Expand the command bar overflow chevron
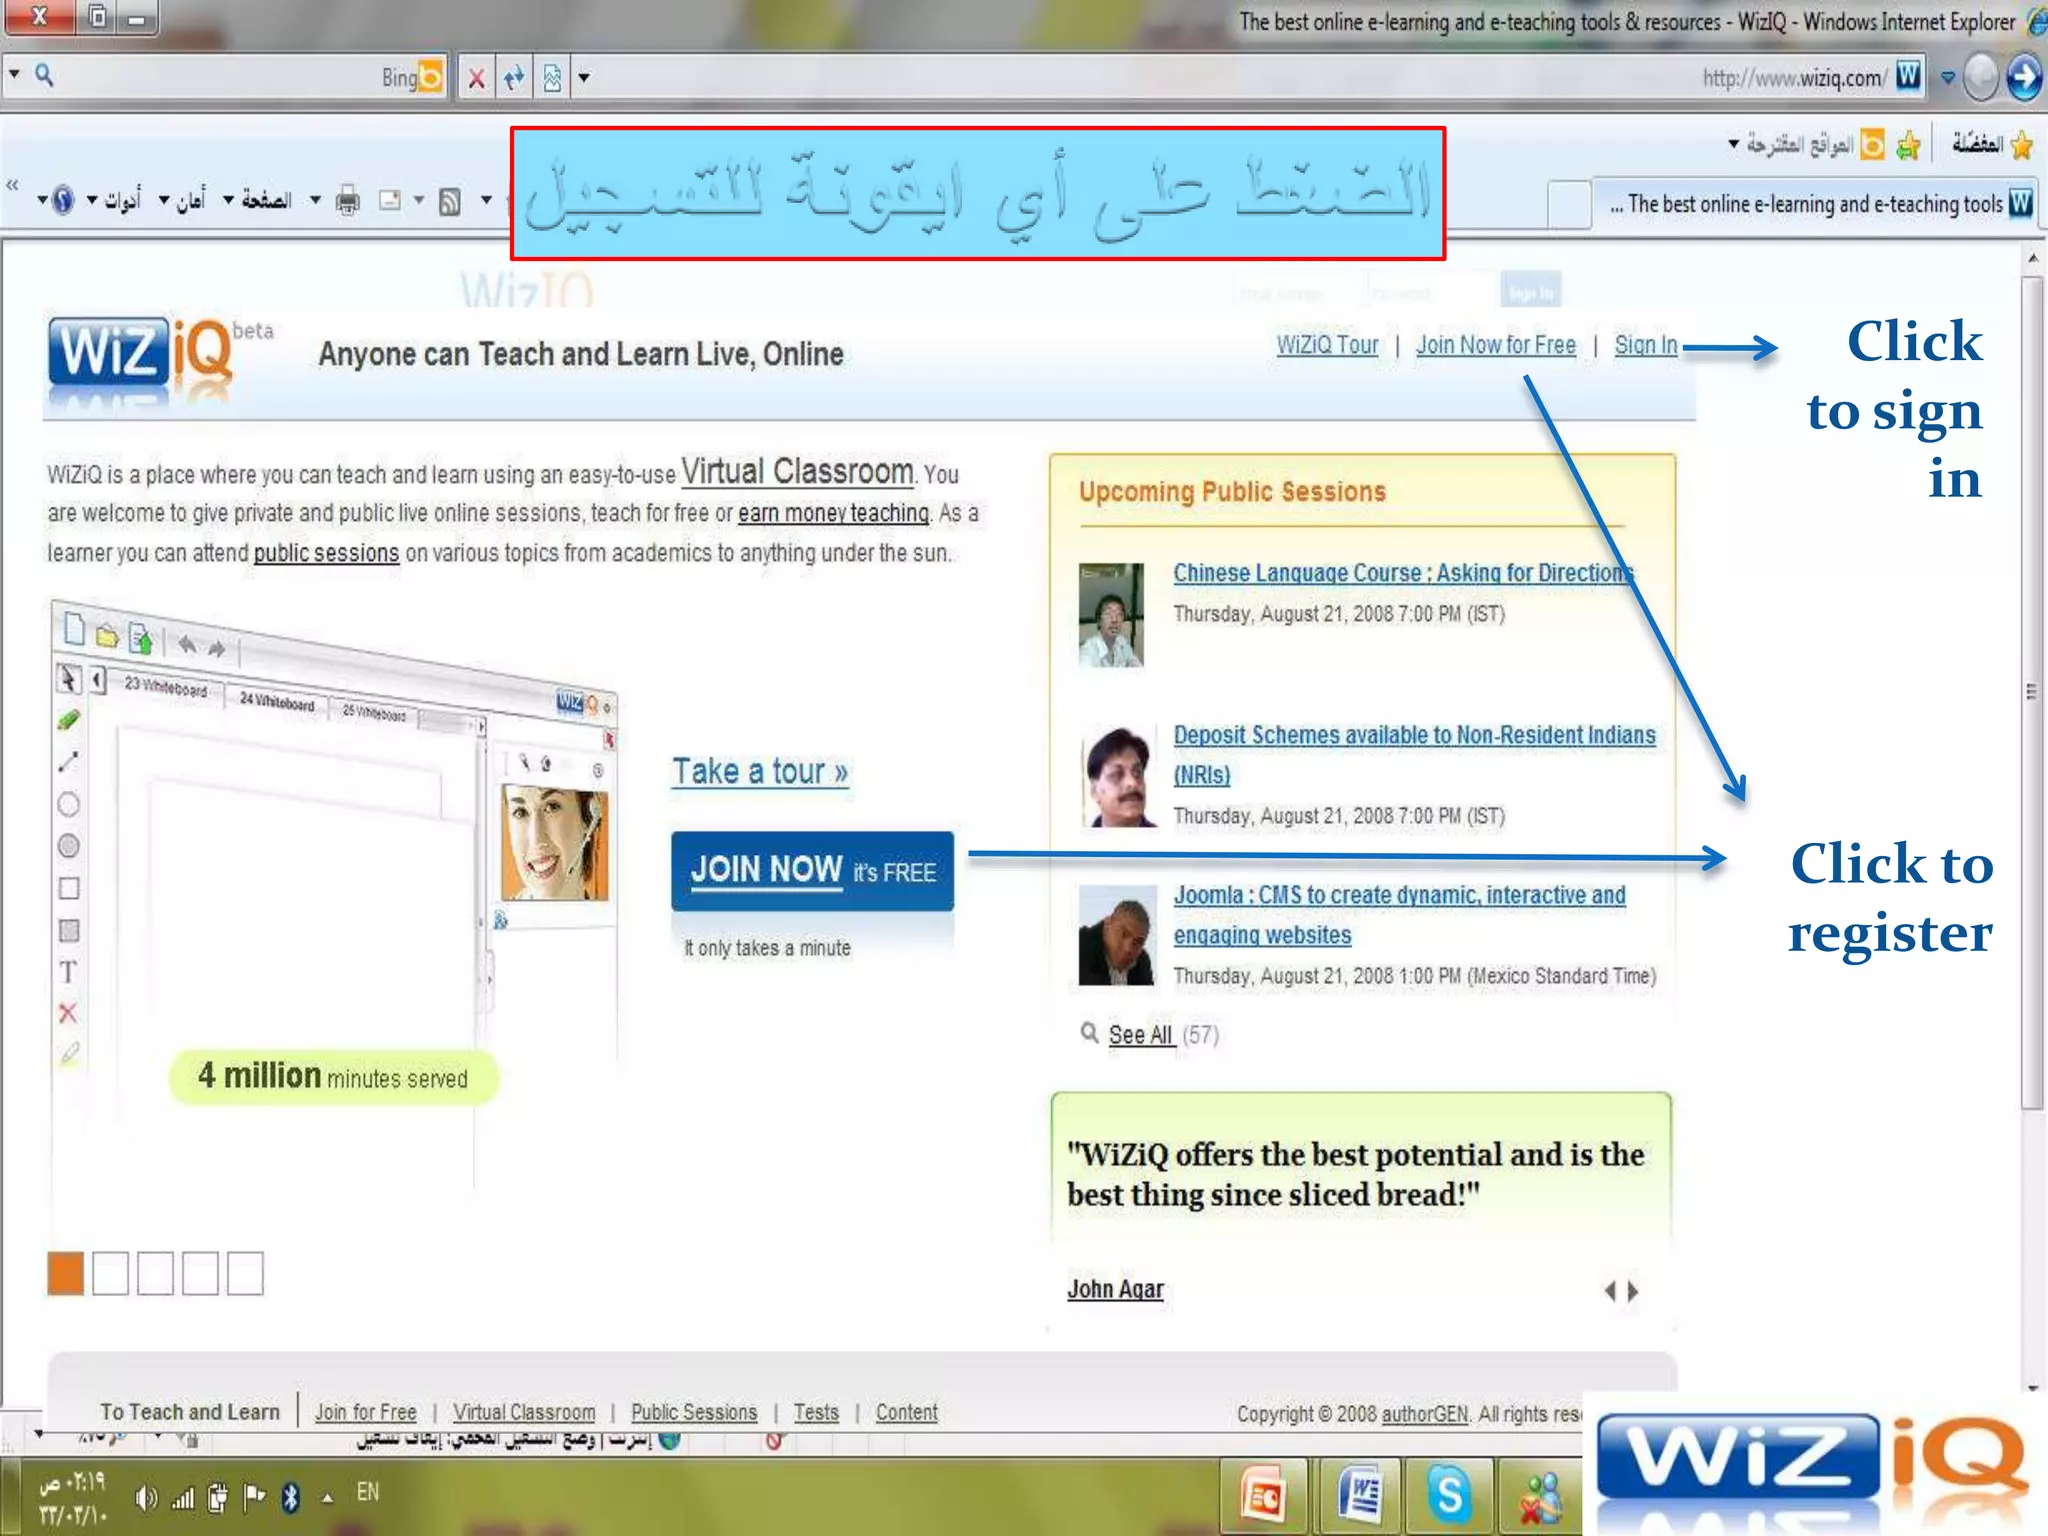This screenshot has height=1536, width=2048. pos(12,186)
